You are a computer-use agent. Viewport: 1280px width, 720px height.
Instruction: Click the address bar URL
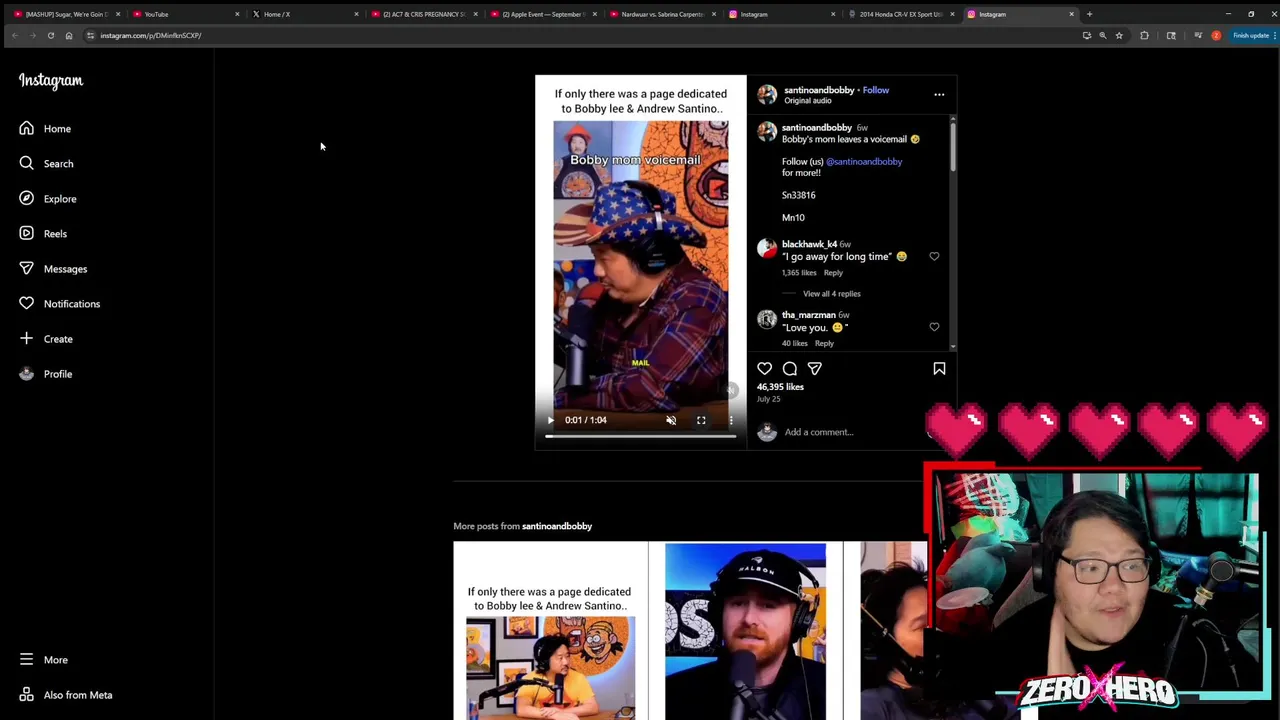[x=150, y=36]
